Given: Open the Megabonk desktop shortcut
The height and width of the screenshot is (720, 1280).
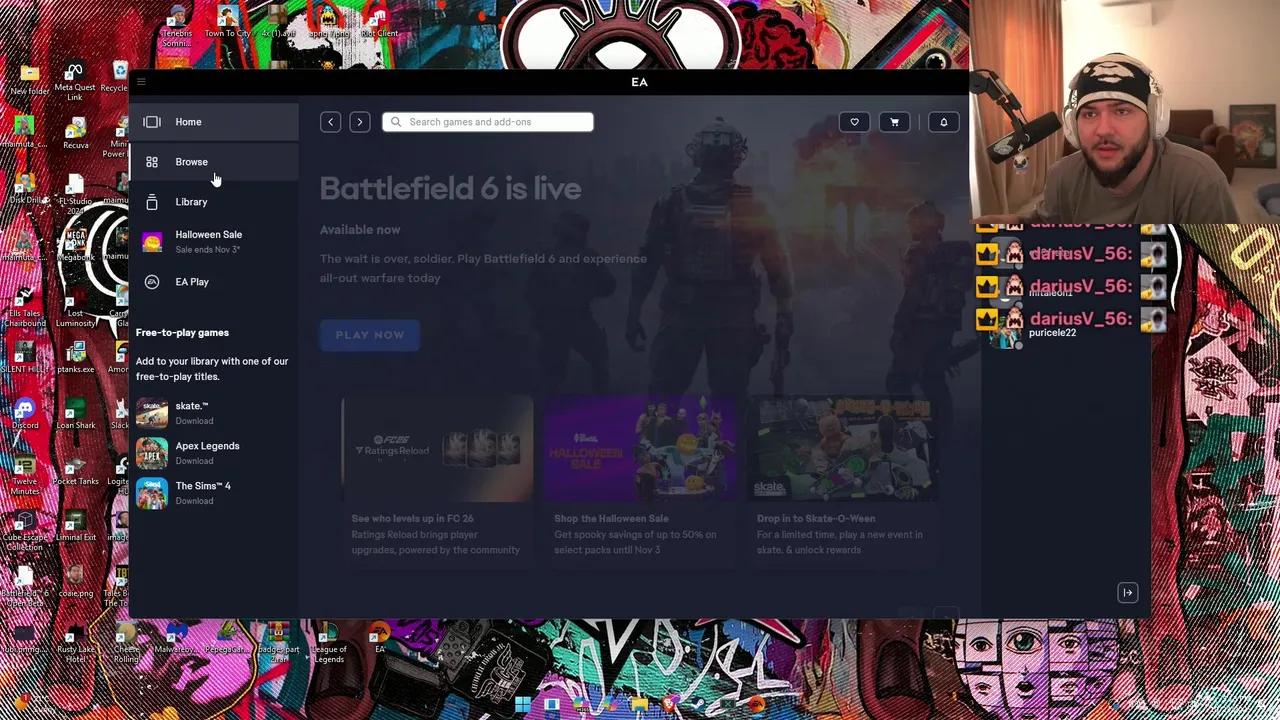Looking at the screenshot, I should pos(75,246).
